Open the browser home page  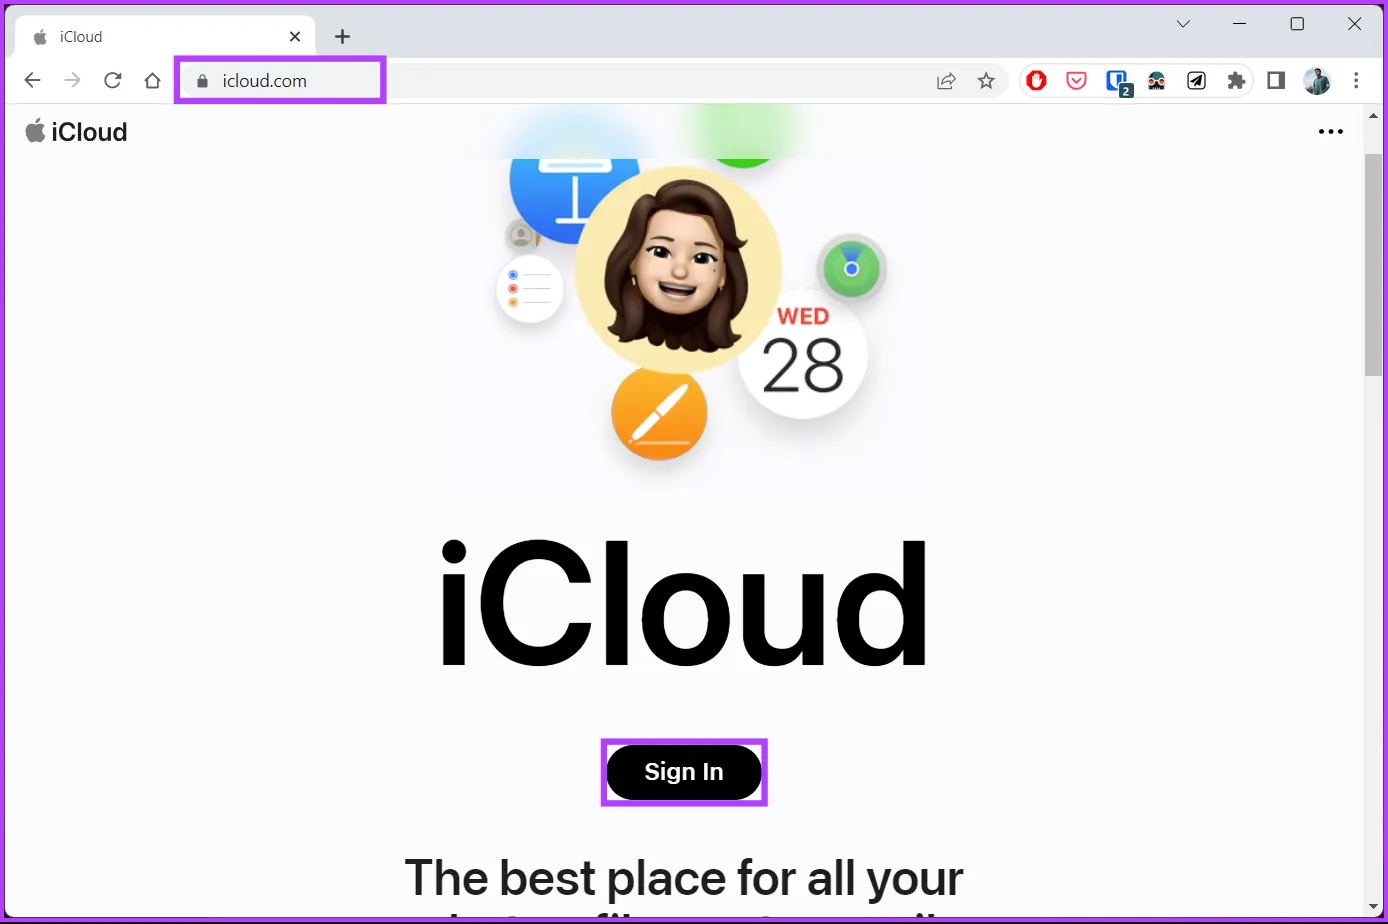click(152, 81)
